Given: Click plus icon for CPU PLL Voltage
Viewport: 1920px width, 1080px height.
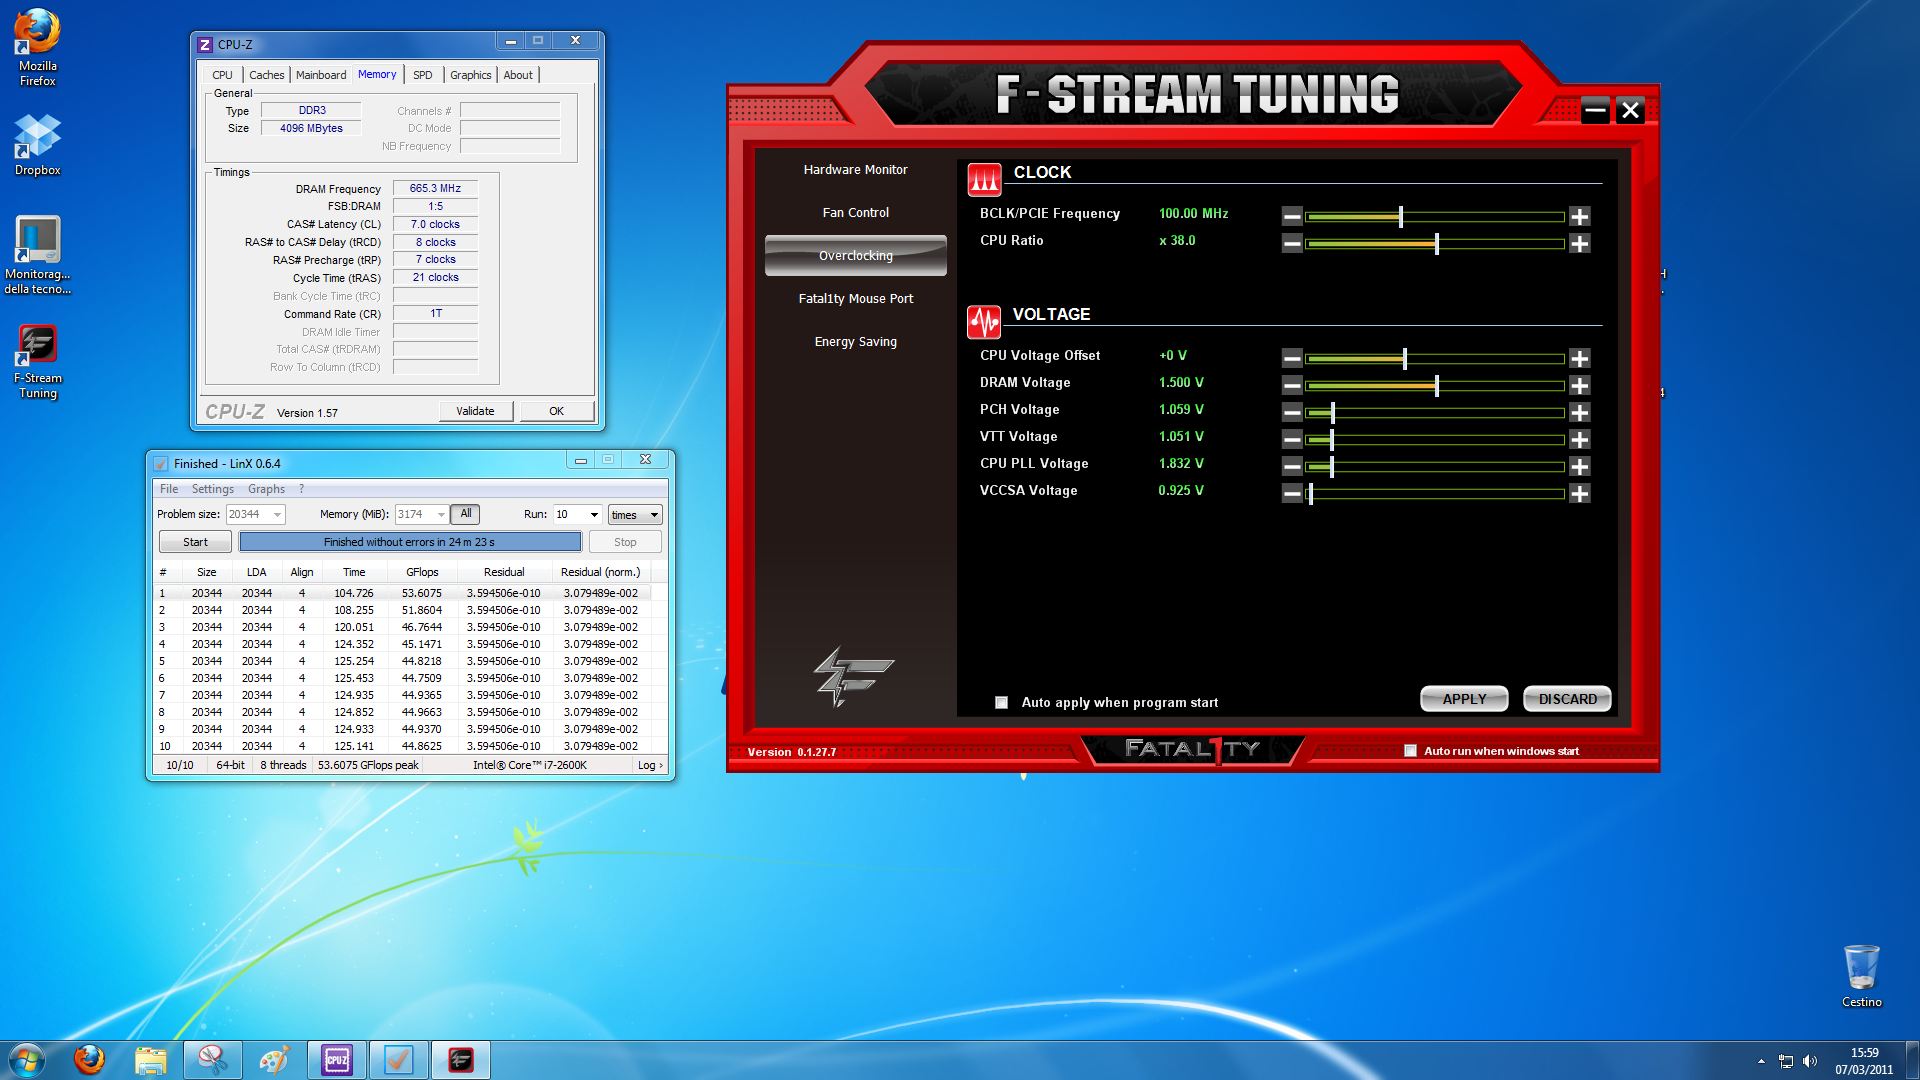Looking at the screenshot, I should click(1579, 467).
